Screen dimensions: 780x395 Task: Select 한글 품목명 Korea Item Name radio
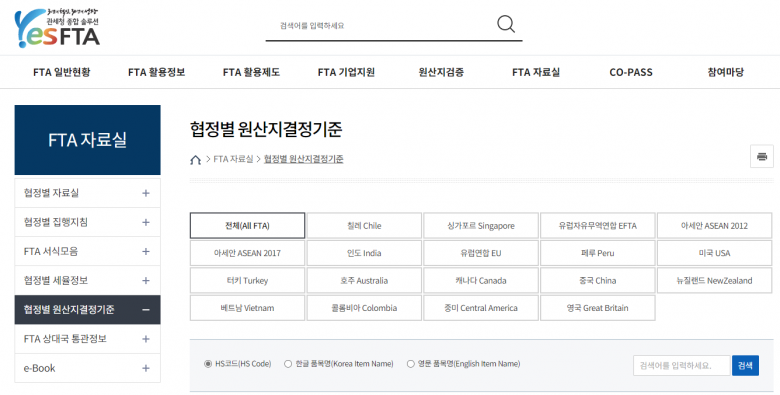click(288, 364)
